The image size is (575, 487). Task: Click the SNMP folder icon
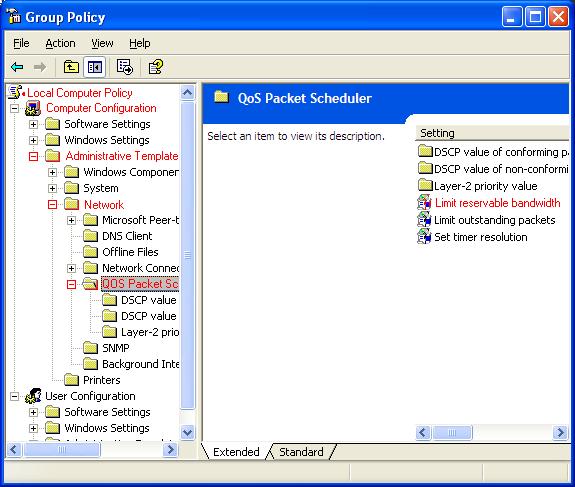pyautogui.click(x=90, y=348)
